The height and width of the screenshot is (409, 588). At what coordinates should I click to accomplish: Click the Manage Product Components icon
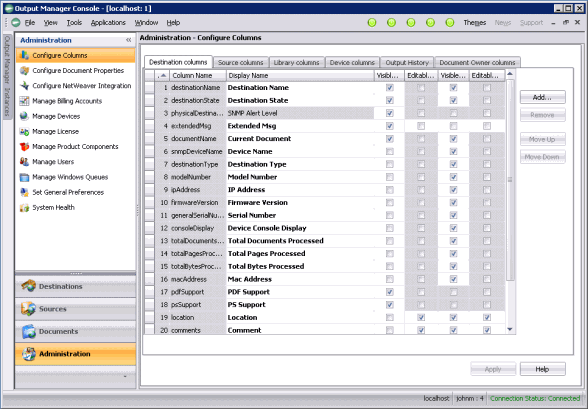[24, 147]
